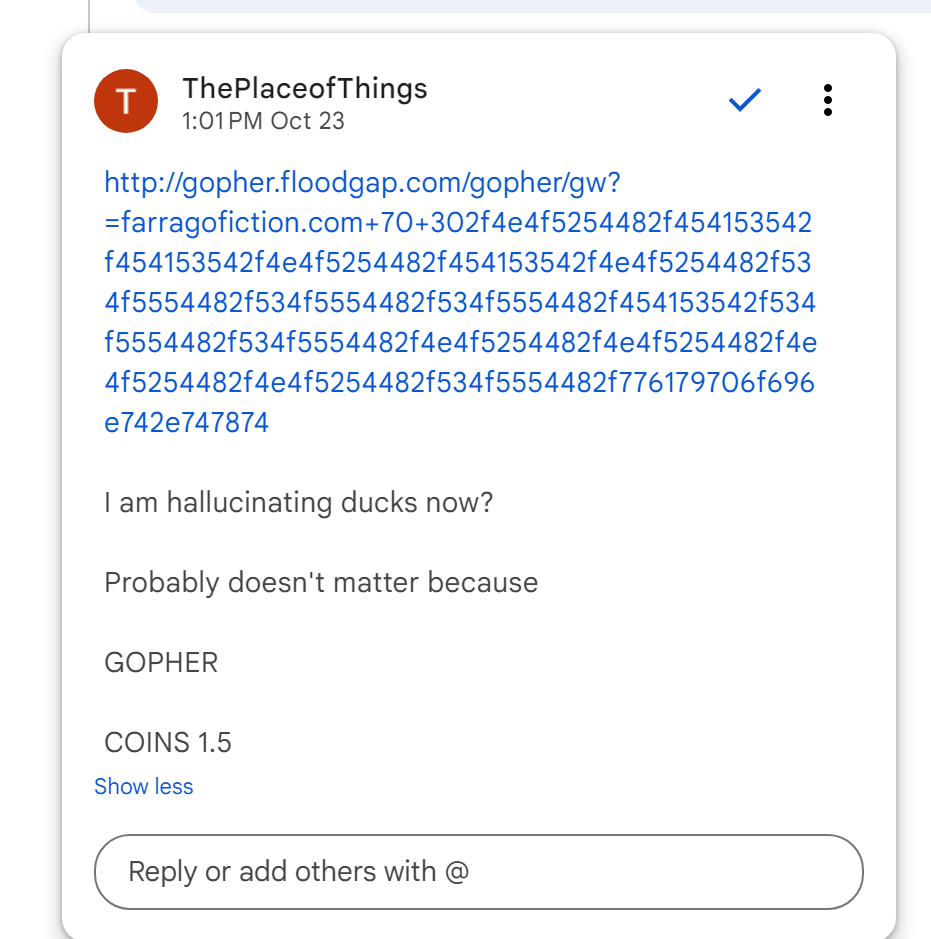The image size is (931, 939).
Task: Click the 1:01 PM Oct 23 timestamp
Action: 263,121
